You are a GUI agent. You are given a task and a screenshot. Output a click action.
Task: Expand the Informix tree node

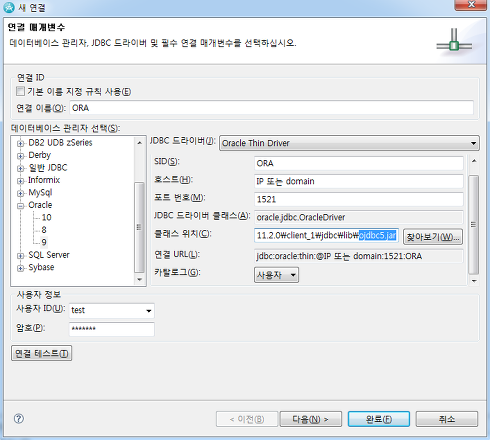(x=21, y=181)
